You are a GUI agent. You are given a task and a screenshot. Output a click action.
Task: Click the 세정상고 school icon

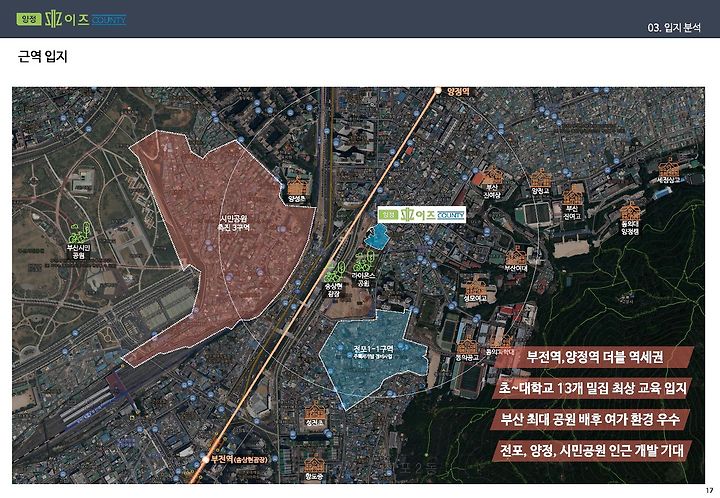click(x=668, y=168)
